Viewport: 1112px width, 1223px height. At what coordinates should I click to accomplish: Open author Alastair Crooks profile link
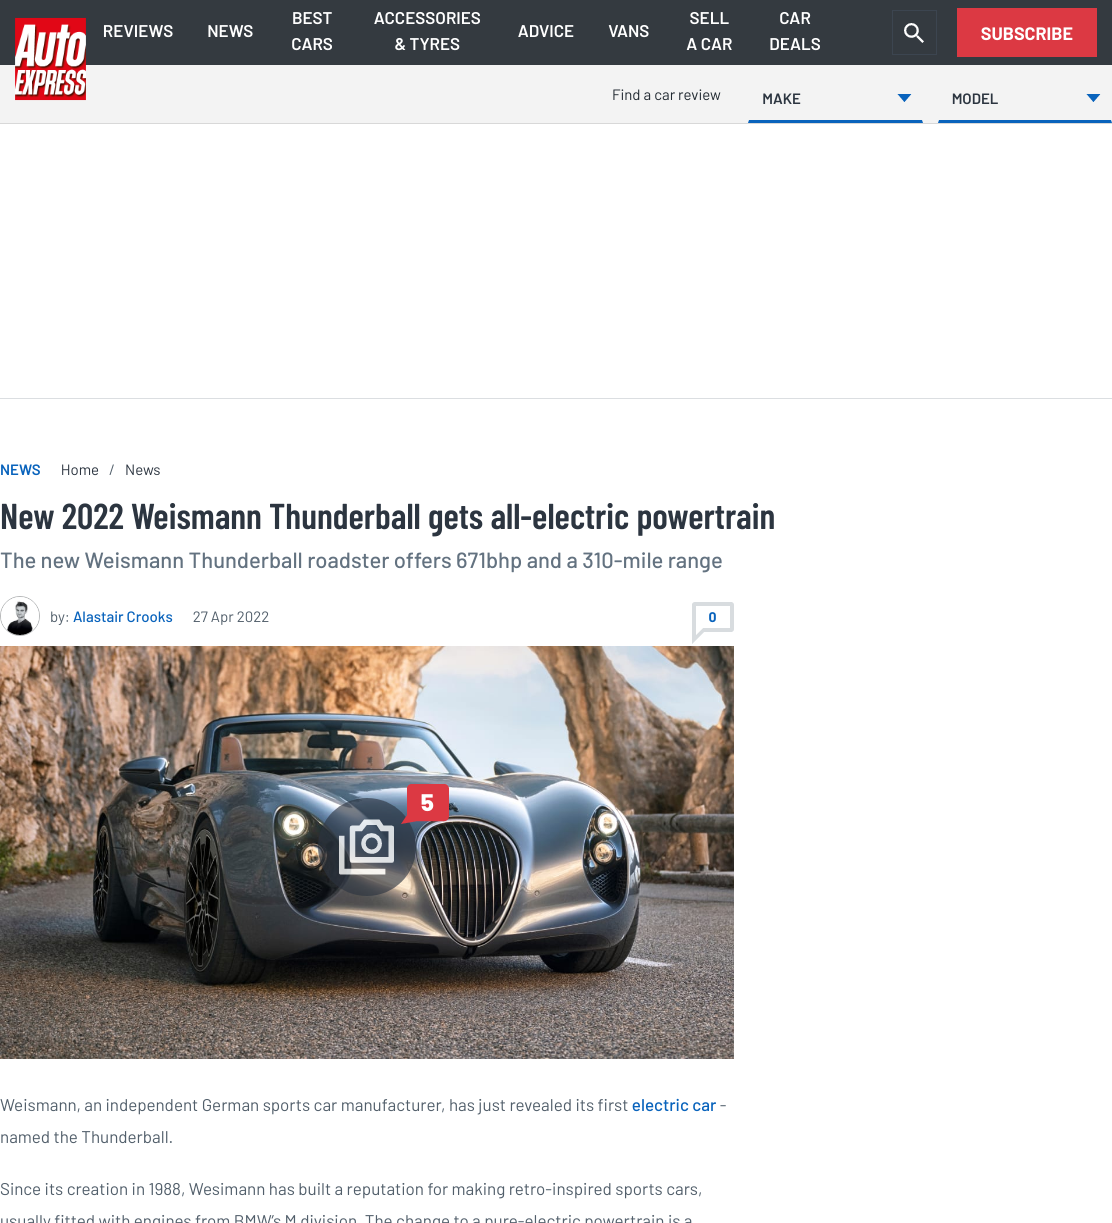[x=123, y=617]
